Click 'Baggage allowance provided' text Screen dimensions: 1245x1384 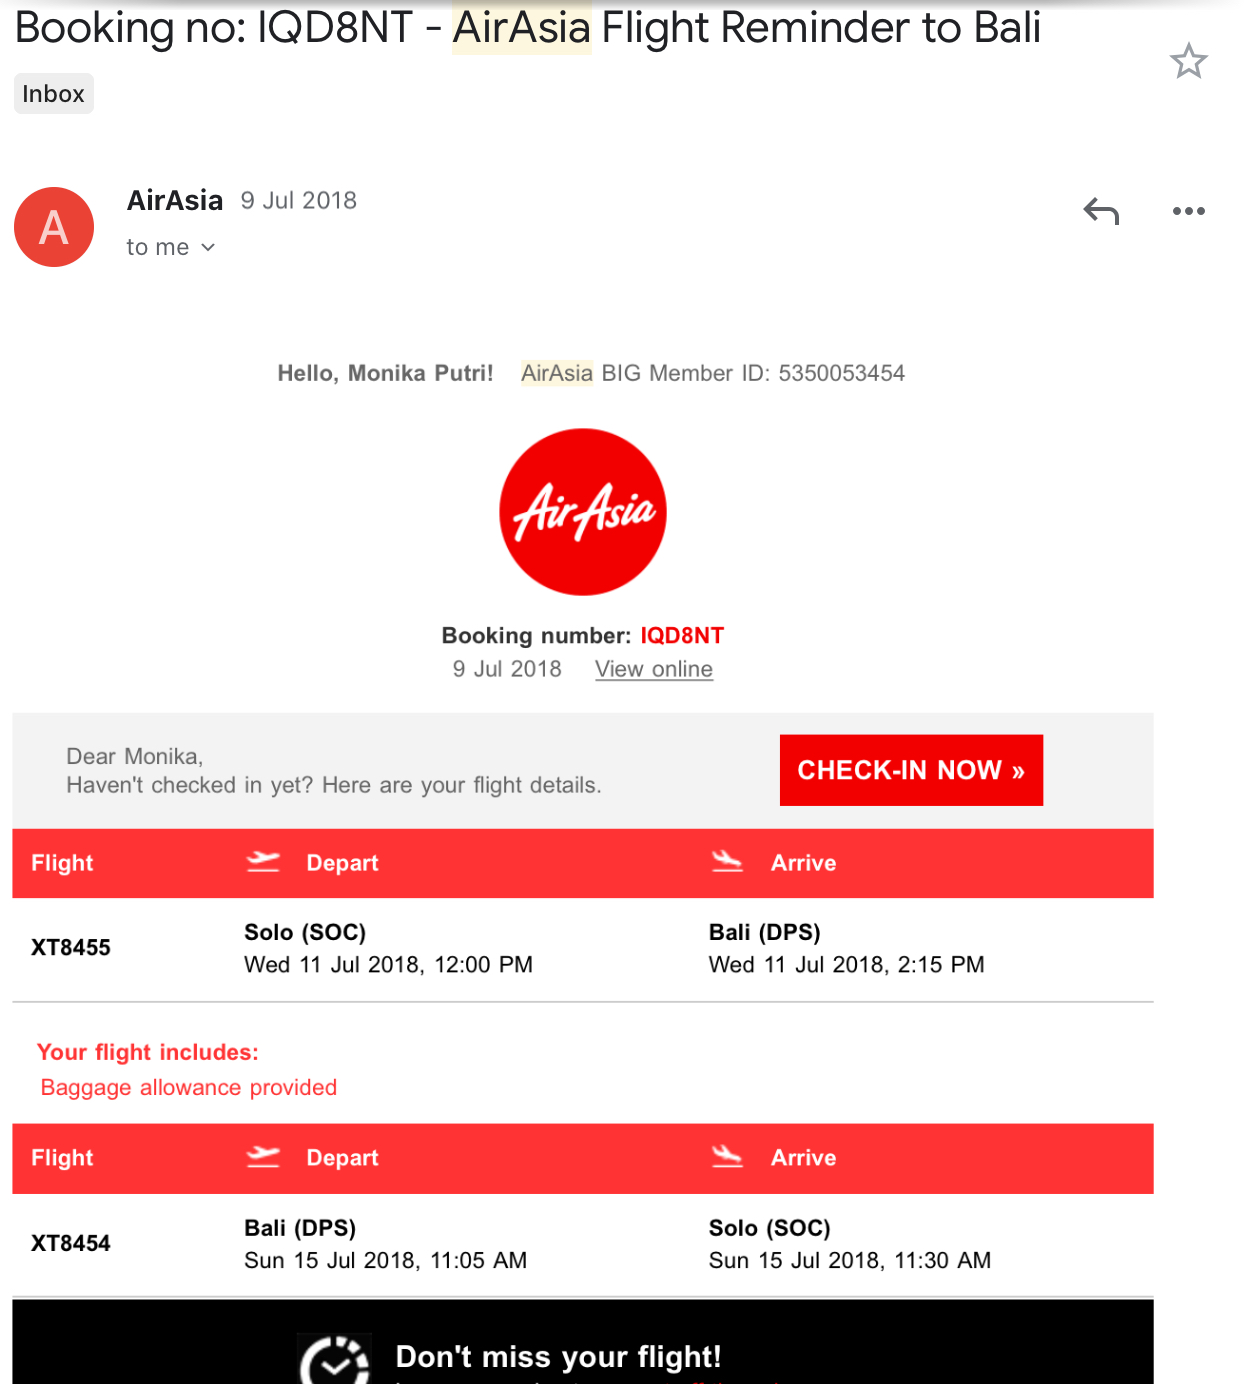[x=189, y=1087]
